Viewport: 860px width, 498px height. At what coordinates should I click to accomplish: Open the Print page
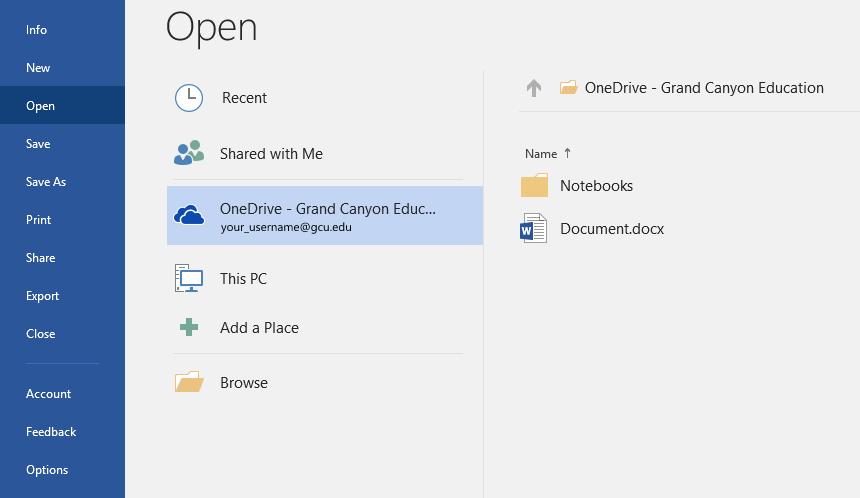point(38,219)
